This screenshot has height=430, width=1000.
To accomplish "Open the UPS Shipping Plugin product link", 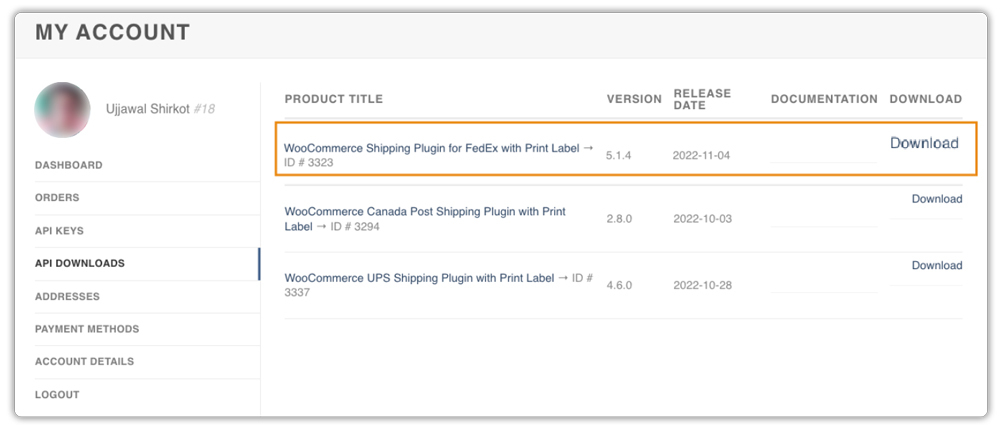I will 420,278.
